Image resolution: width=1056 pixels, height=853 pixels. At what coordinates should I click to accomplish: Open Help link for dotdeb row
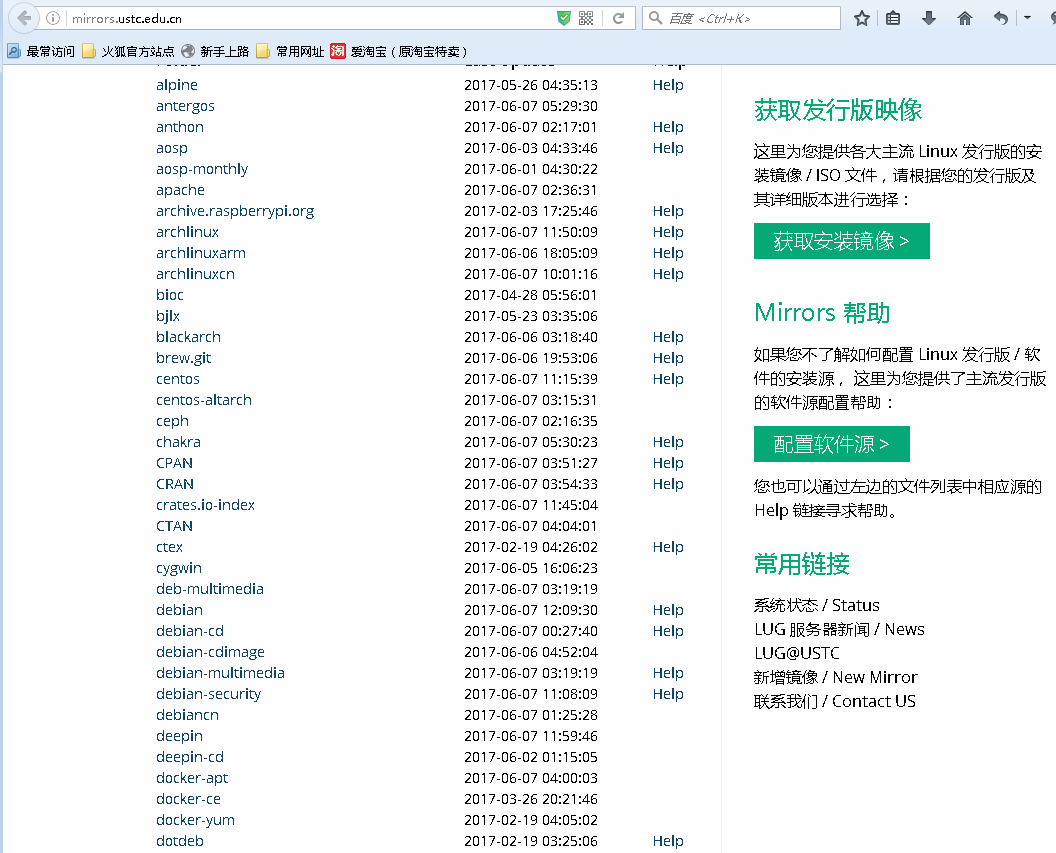(x=667, y=841)
